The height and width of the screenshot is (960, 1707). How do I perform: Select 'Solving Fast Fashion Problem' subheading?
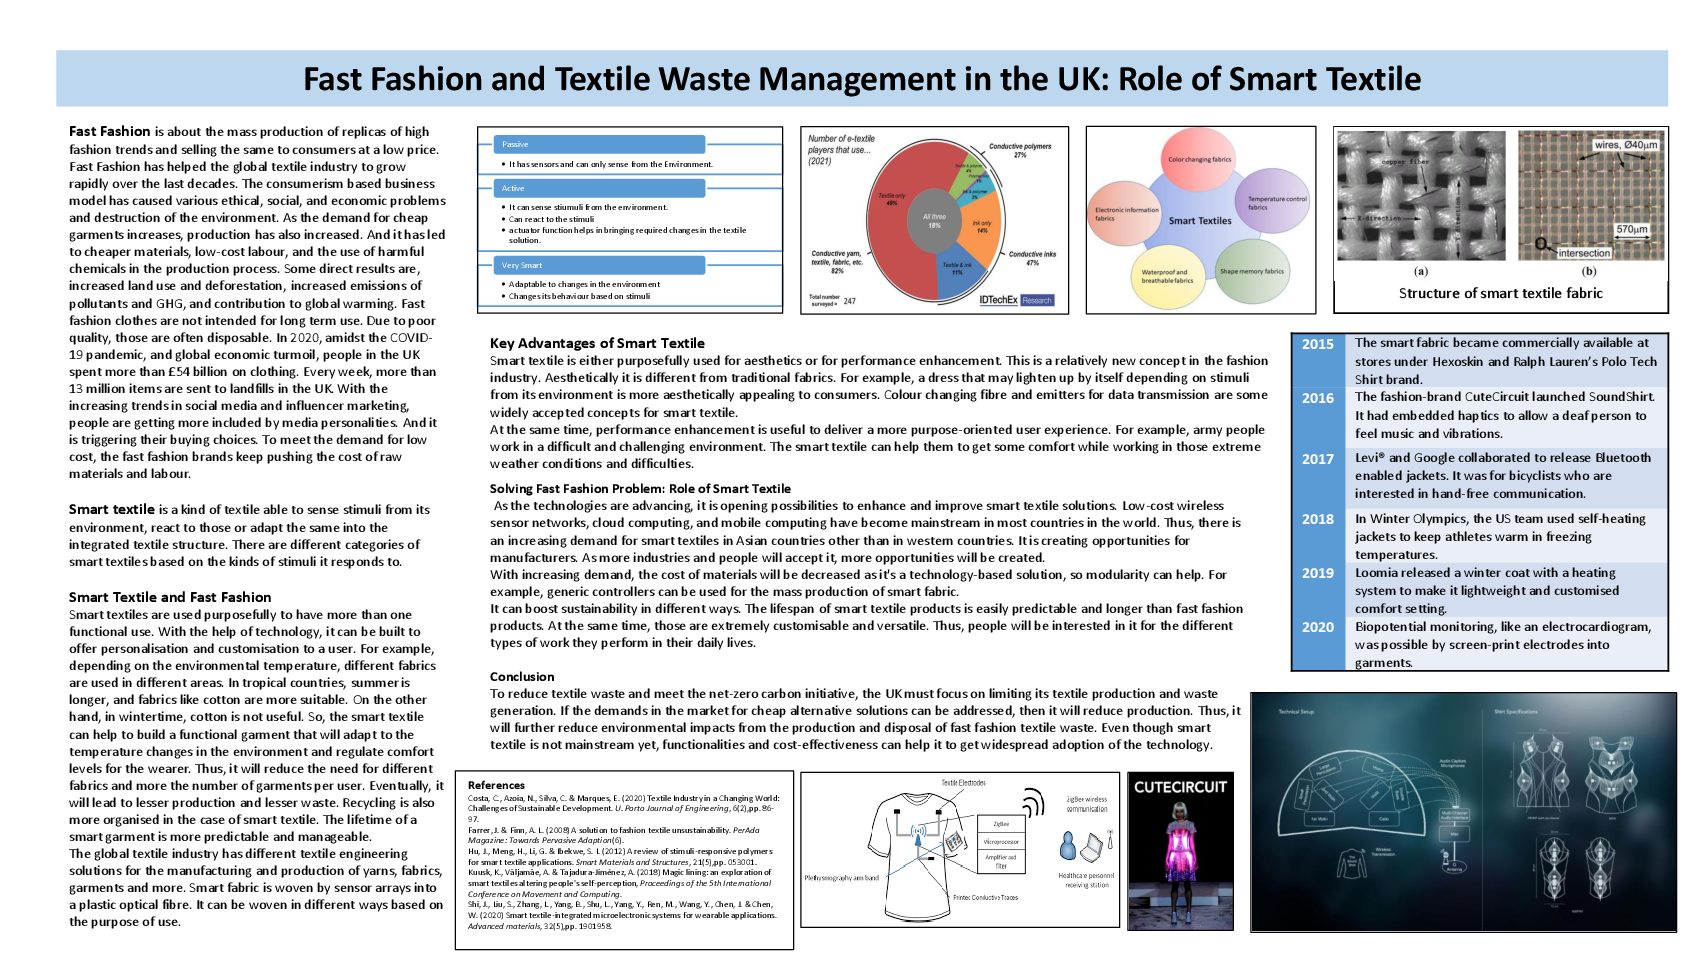pyautogui.click(x=640, y=489)
